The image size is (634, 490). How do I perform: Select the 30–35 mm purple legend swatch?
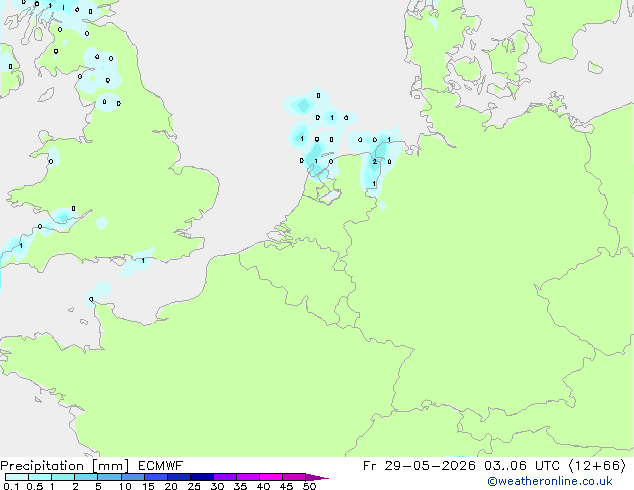pos(225,477)
